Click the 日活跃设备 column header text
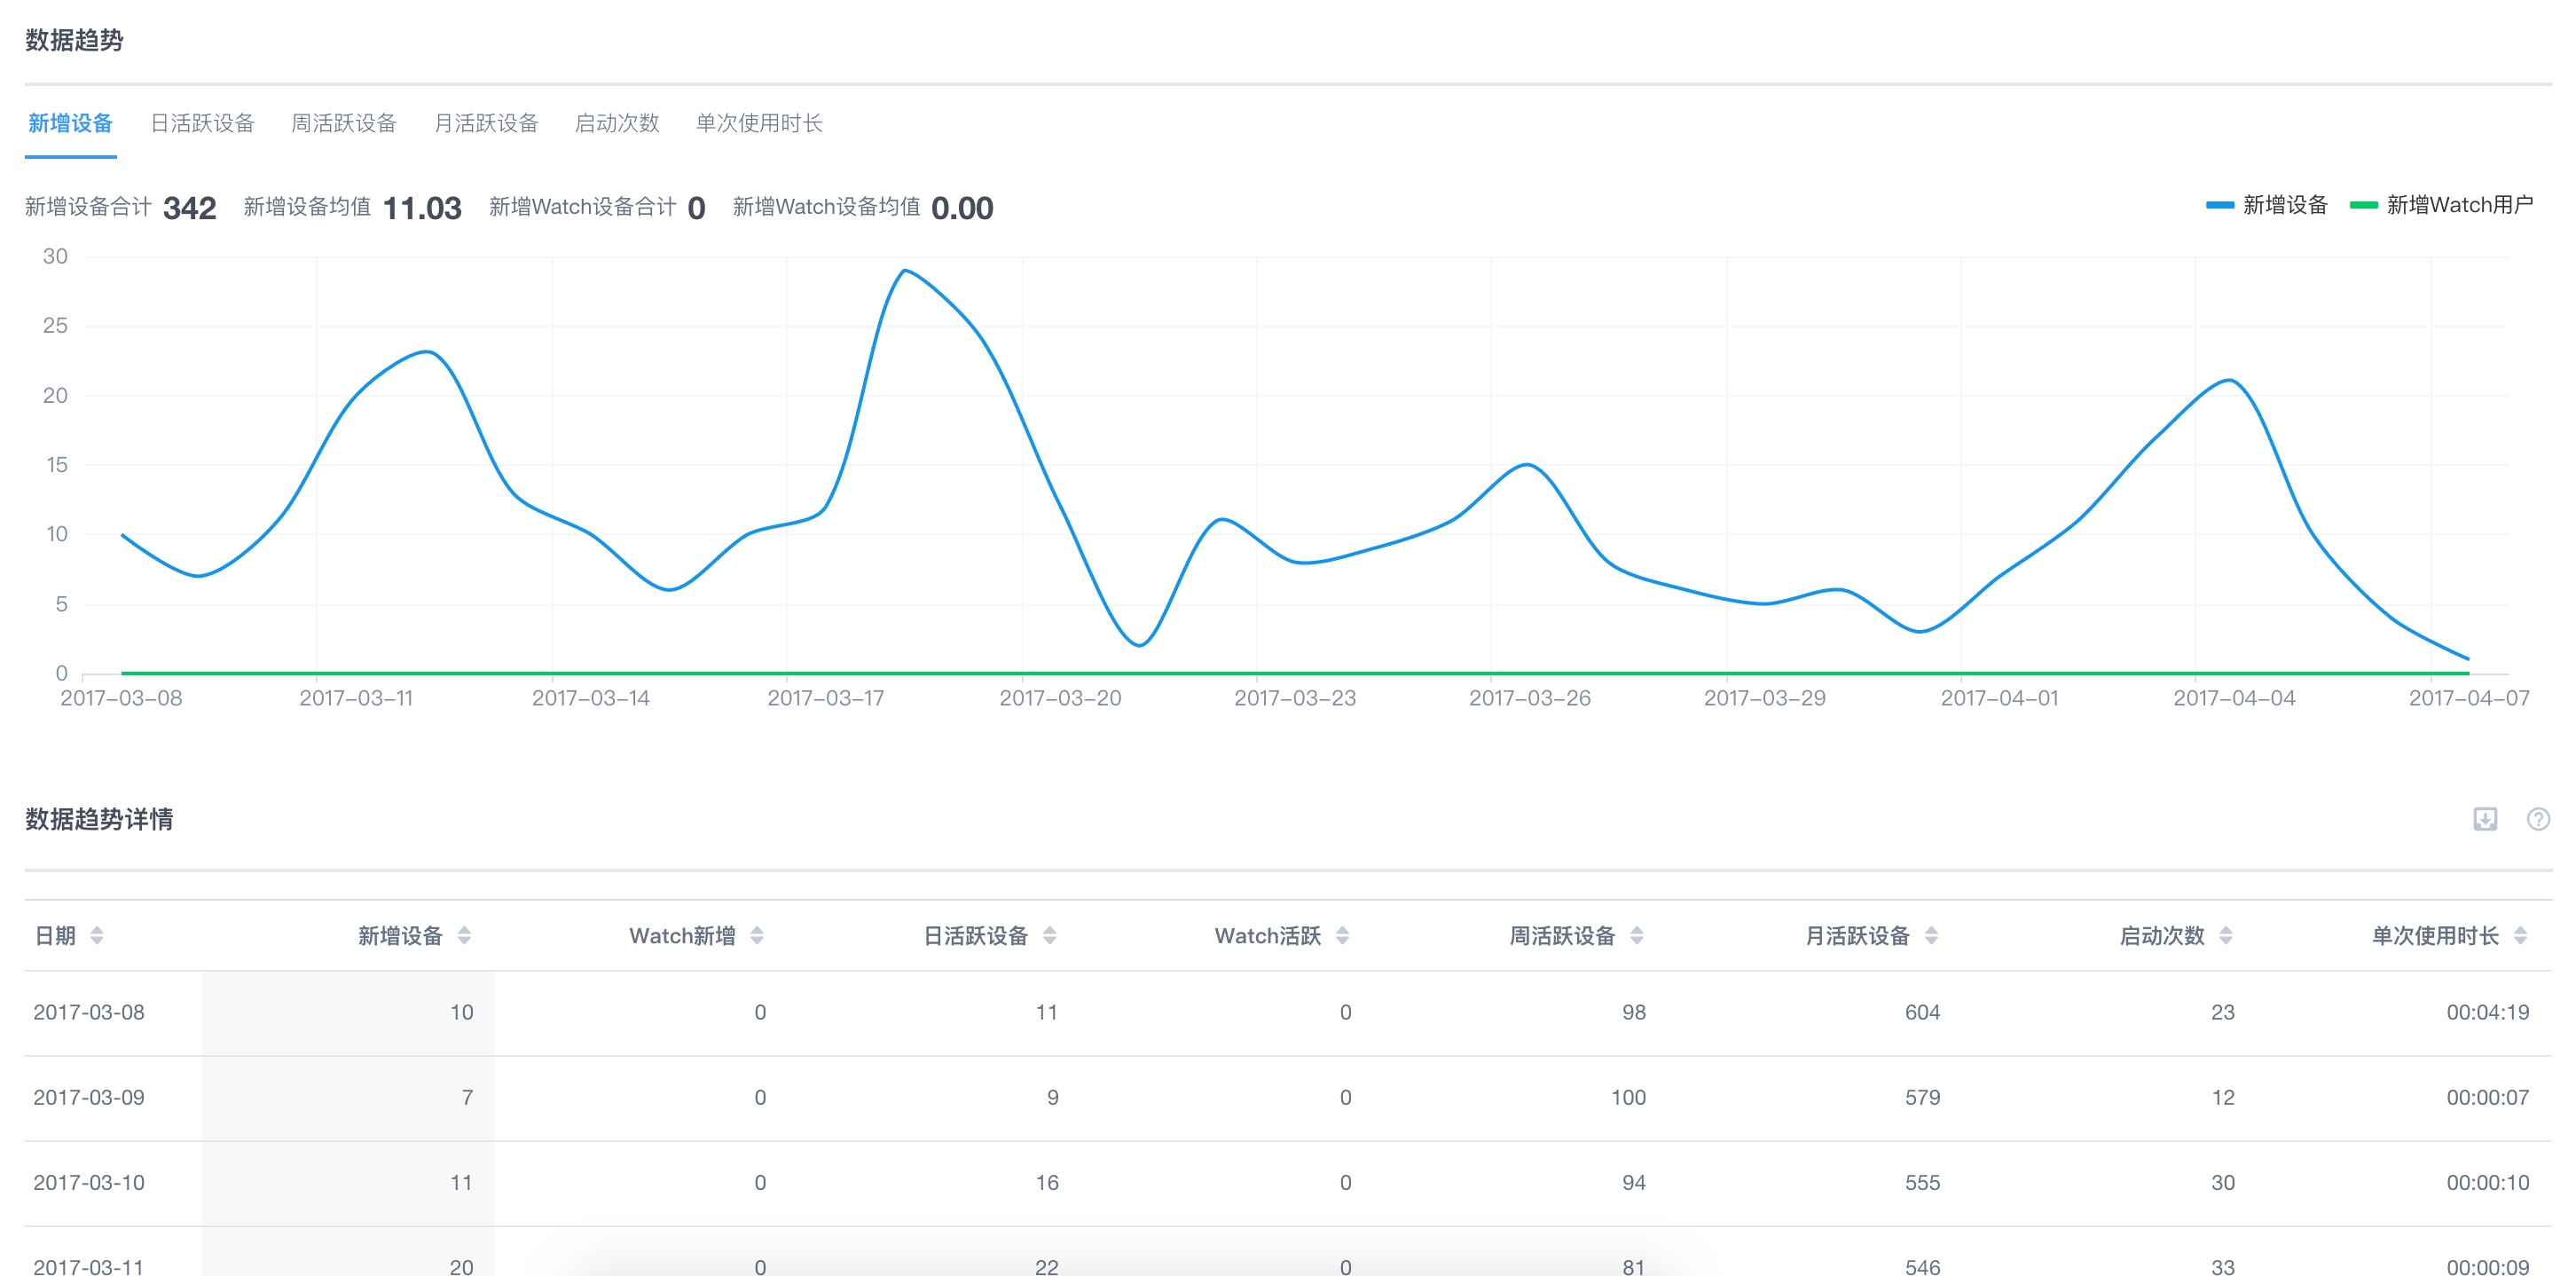This screenshot has width=2576, height=1276. [975, 935]
